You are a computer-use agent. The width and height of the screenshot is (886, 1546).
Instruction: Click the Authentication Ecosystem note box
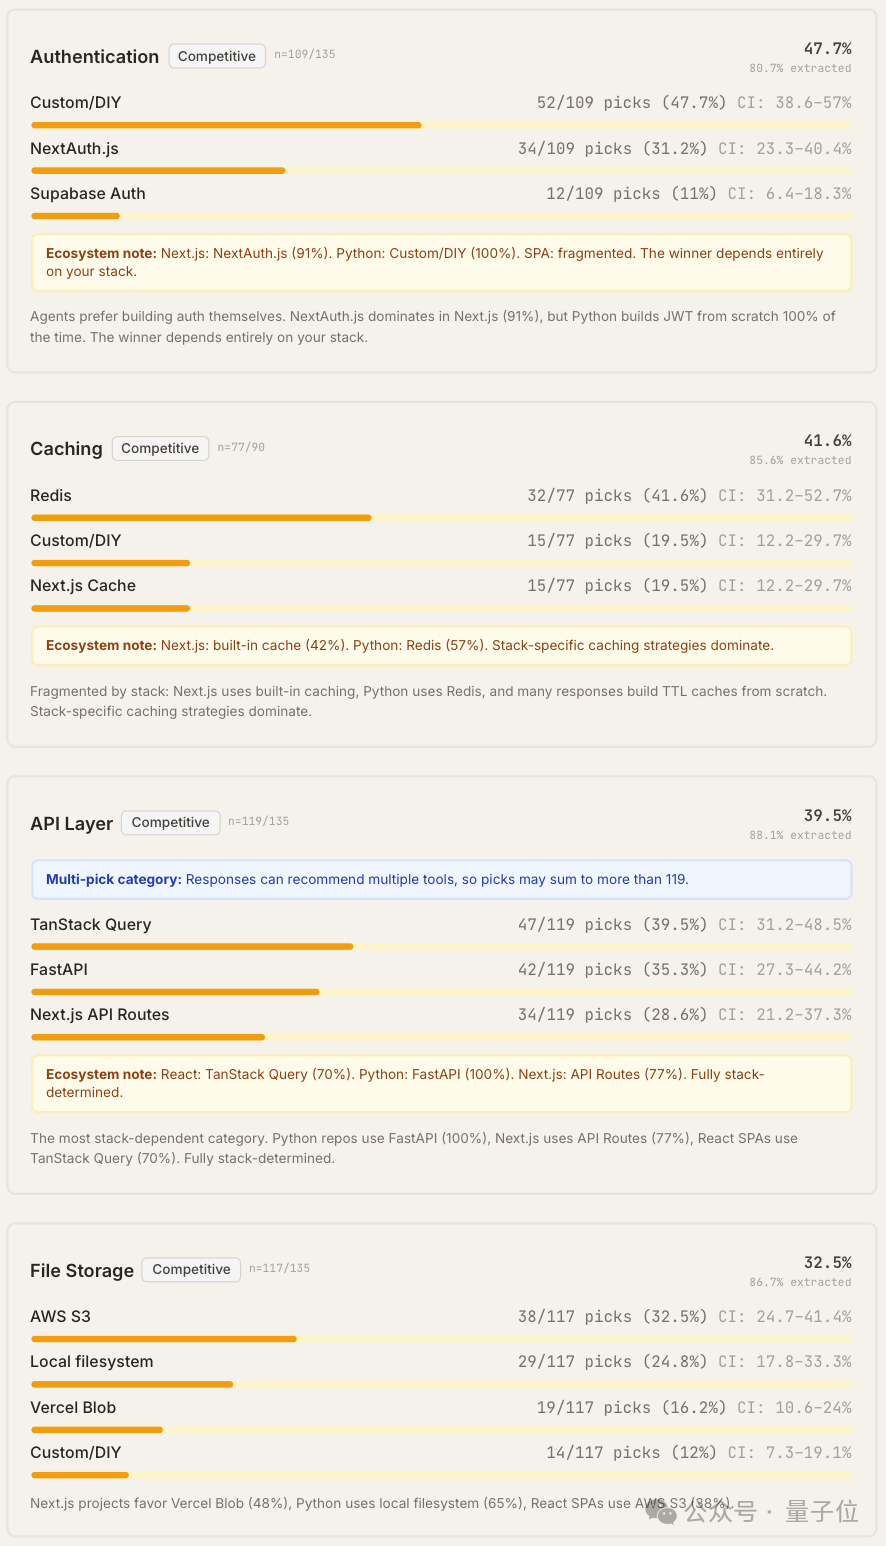441,262
